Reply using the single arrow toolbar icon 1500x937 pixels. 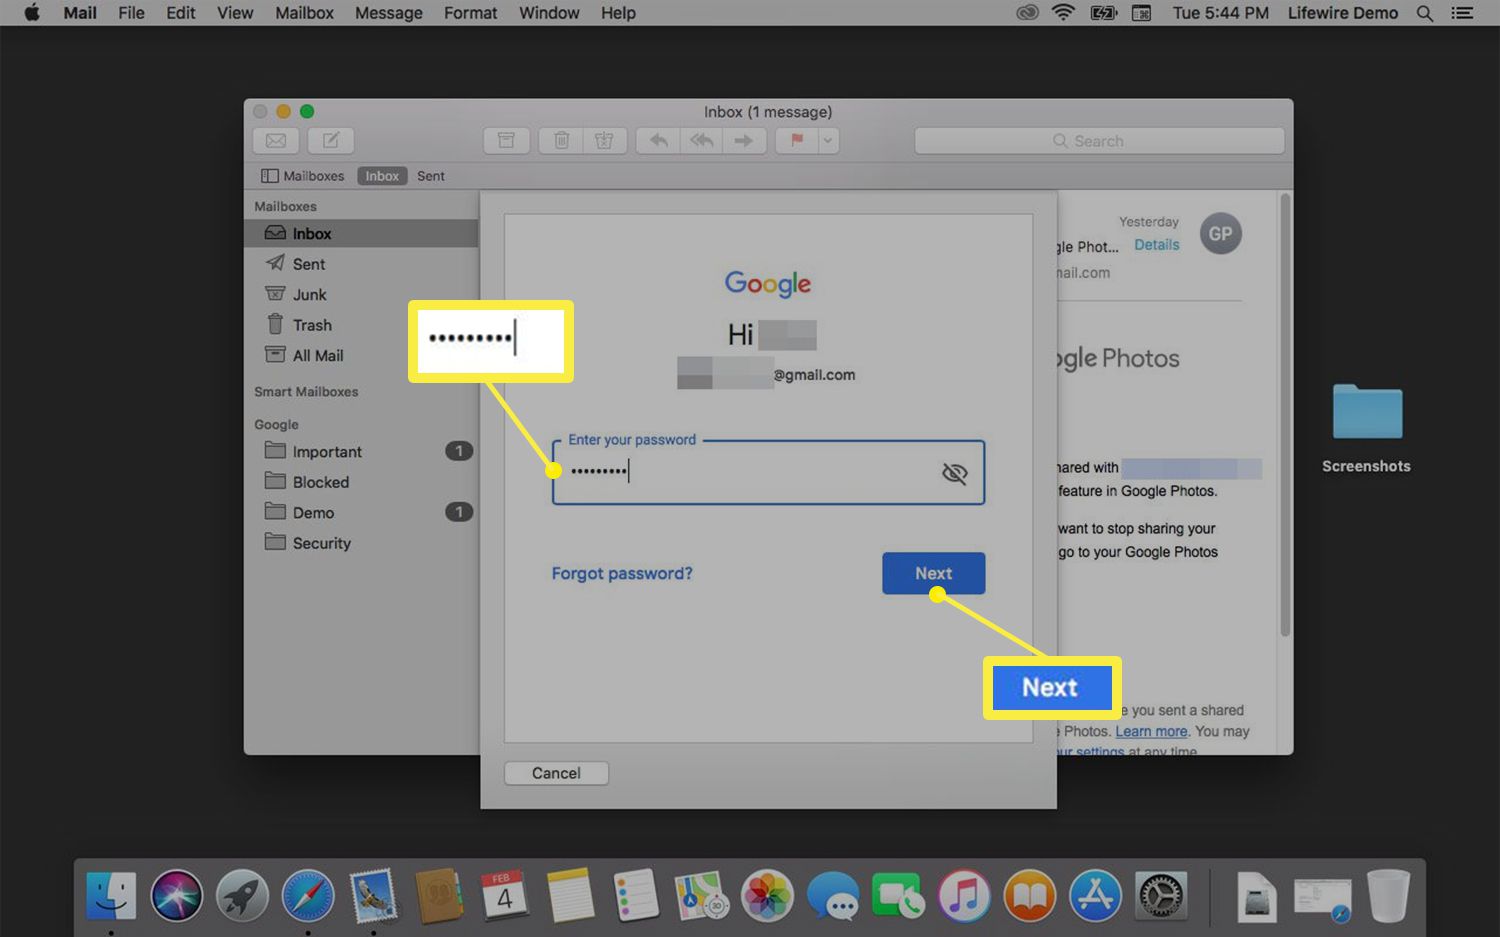(x=658, y=141)
